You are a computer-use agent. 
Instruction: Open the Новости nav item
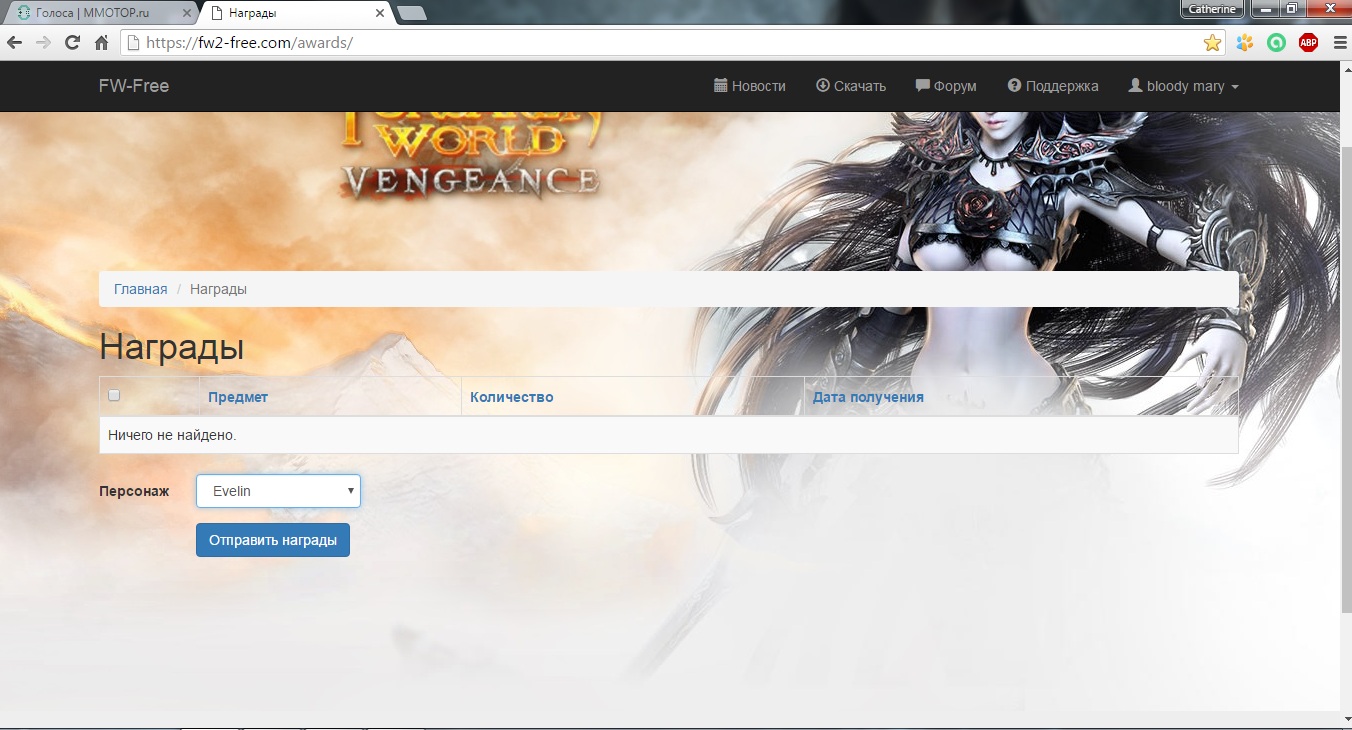[750, 86]
